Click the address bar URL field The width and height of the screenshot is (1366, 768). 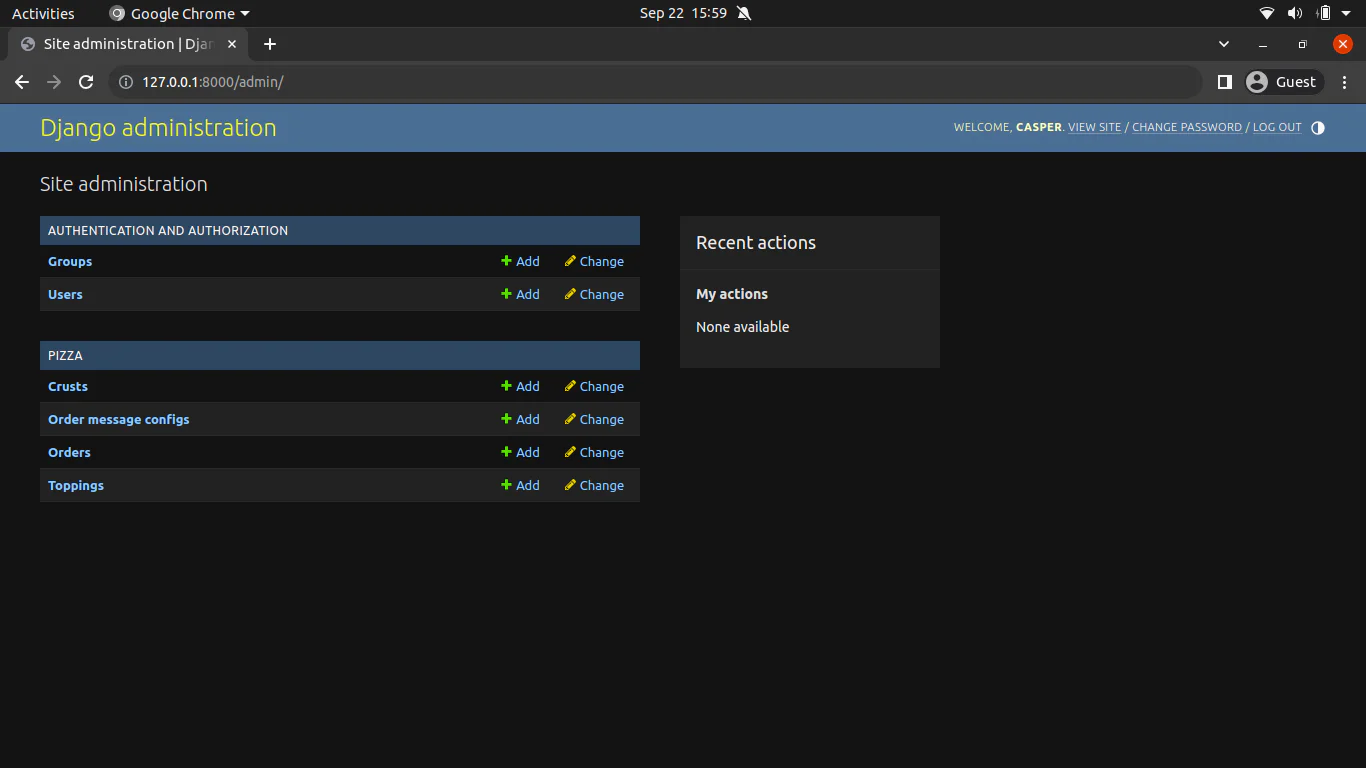tap(655, 82)
